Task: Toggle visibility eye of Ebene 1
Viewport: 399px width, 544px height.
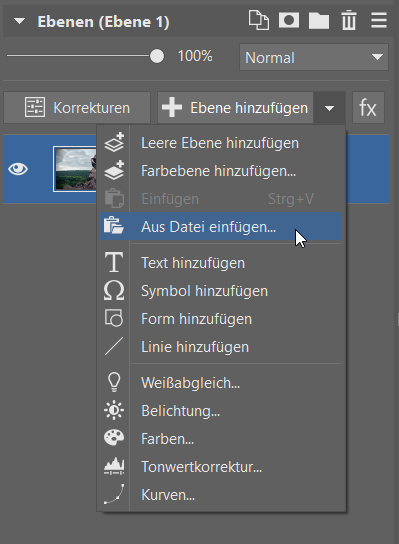Action: click(18, 169)
